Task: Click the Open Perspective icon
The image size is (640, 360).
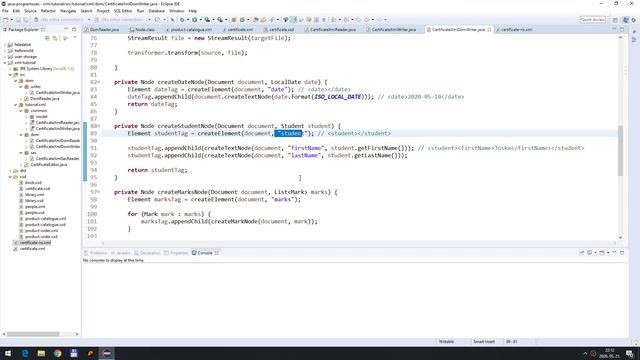Action: coord(615,20)
